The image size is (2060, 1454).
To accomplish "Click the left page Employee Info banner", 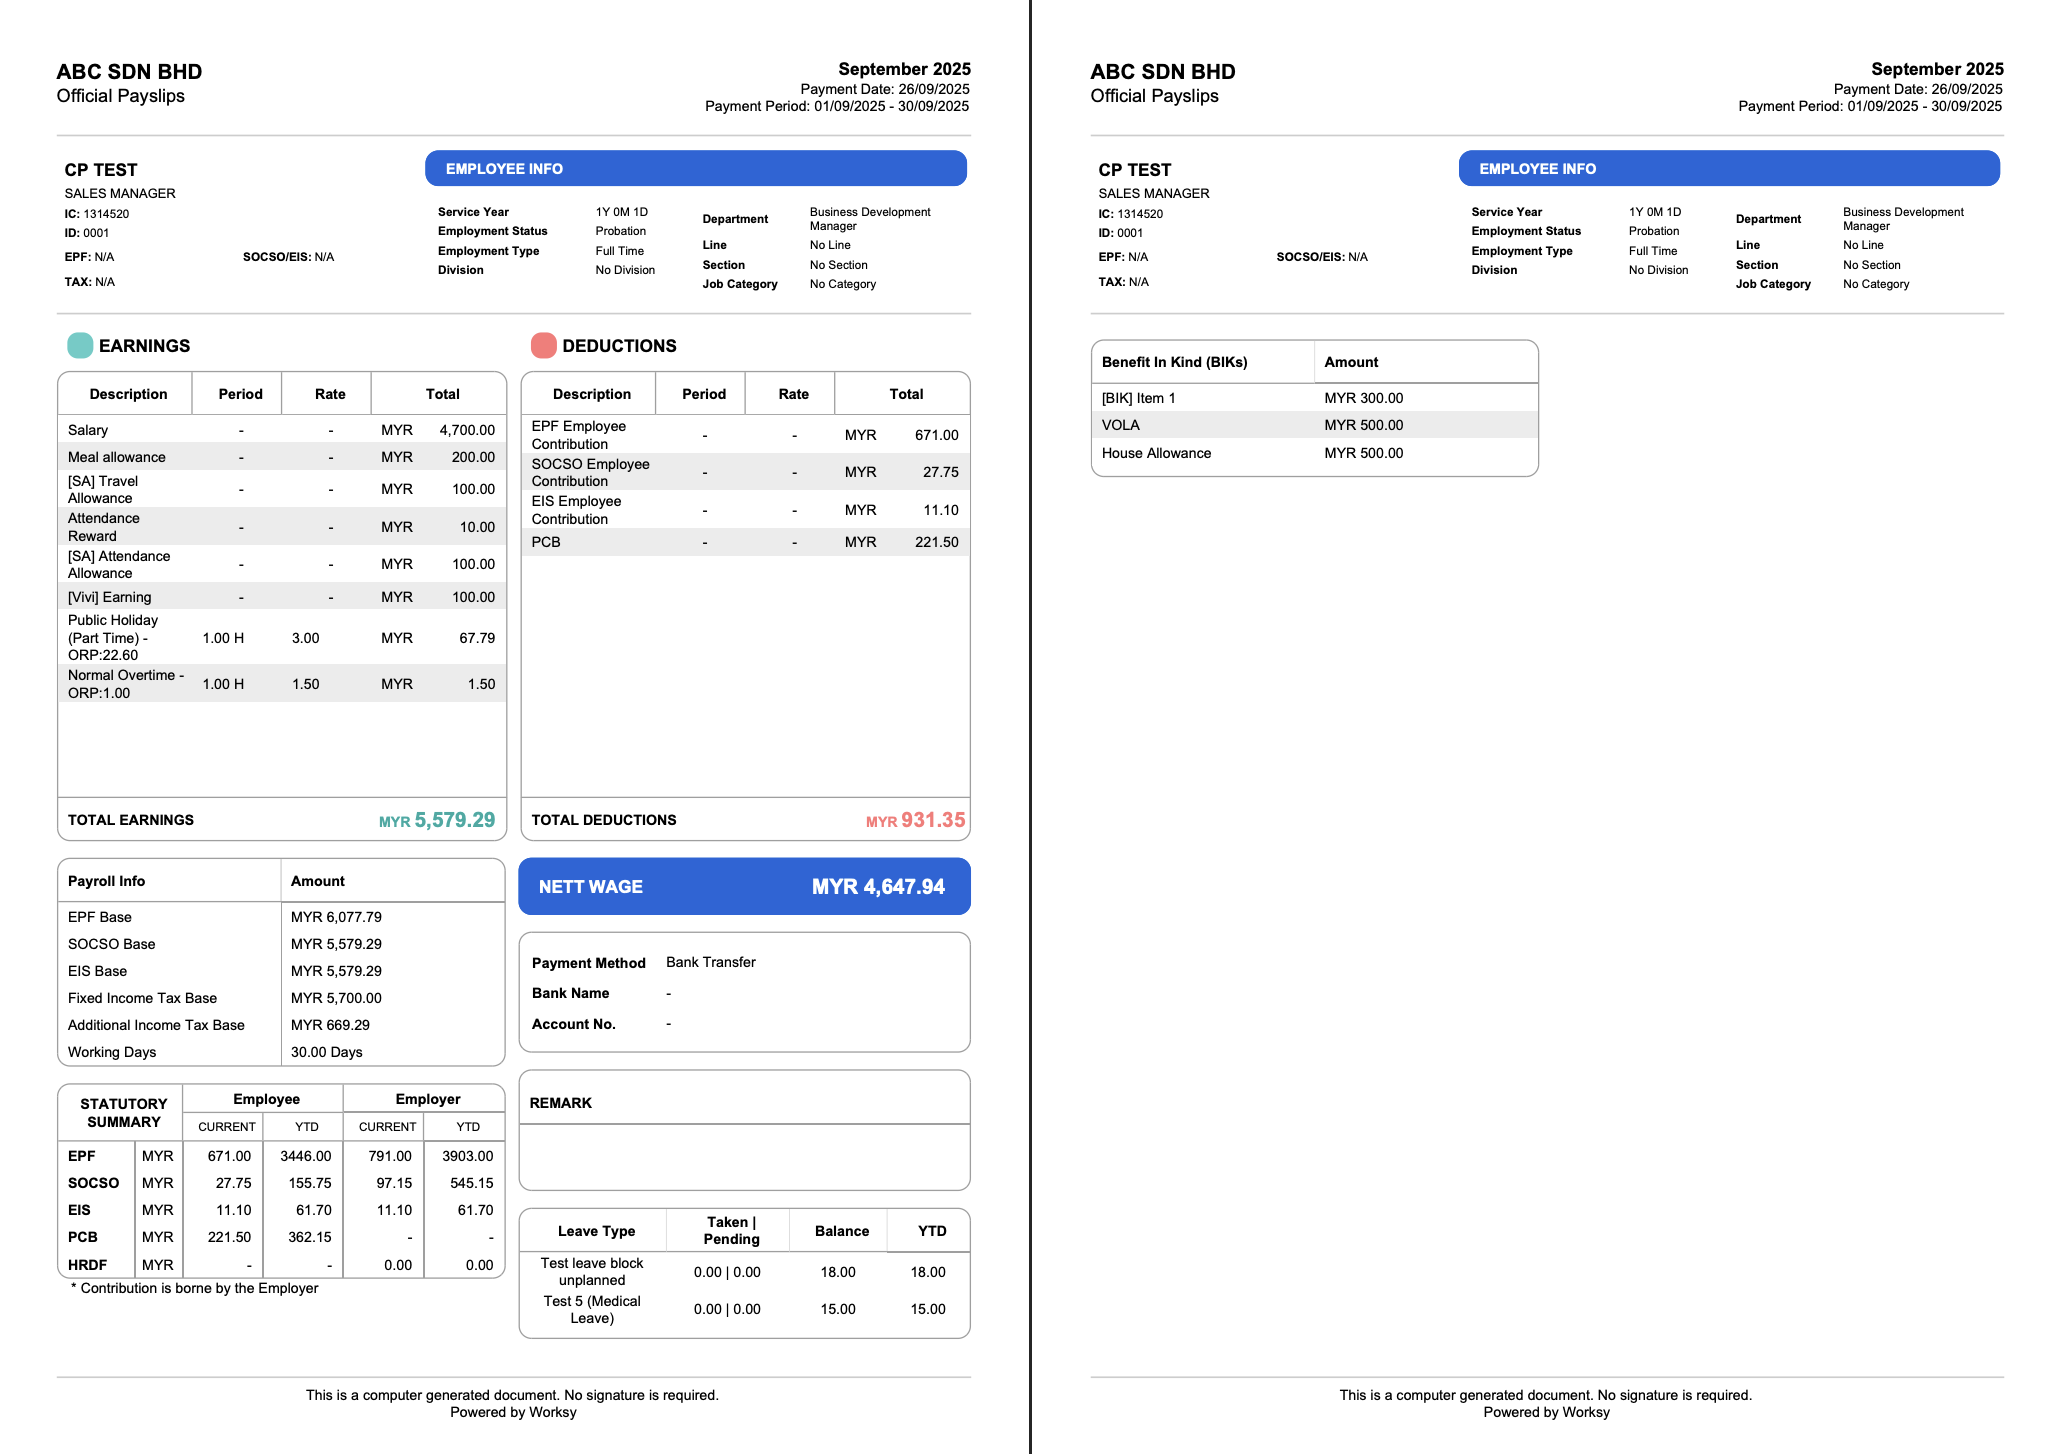I will [x=695, y=169].
